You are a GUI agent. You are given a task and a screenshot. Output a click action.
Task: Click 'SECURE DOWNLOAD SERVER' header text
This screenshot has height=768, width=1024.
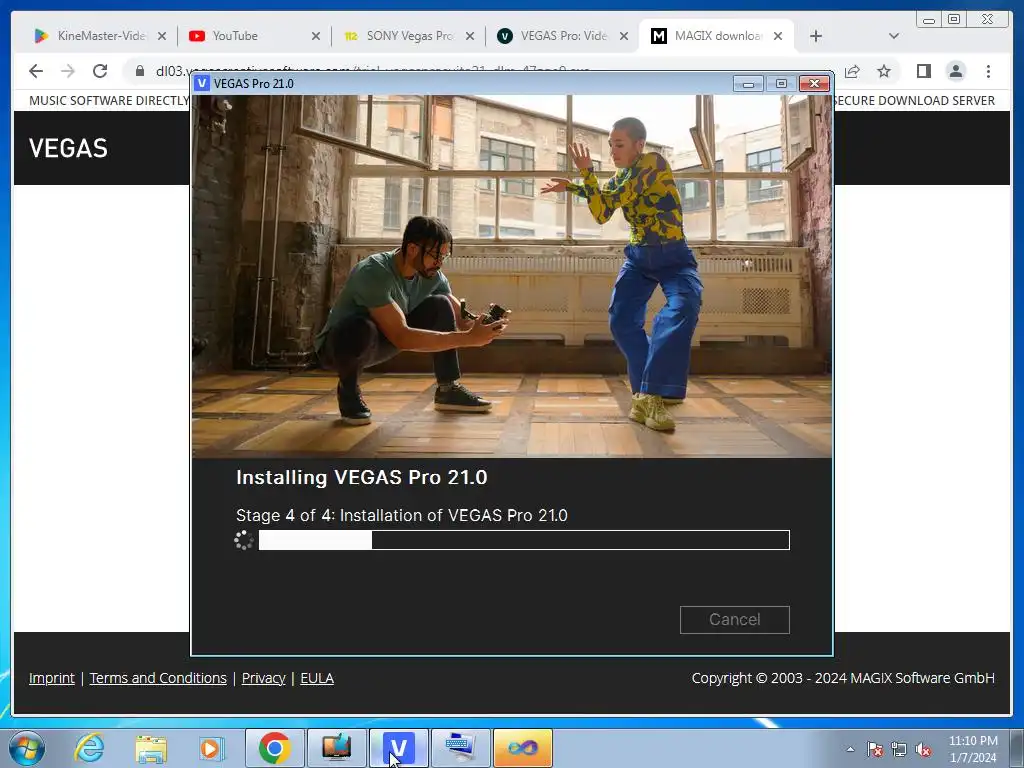pyautogui.click(x=915, y=101)
